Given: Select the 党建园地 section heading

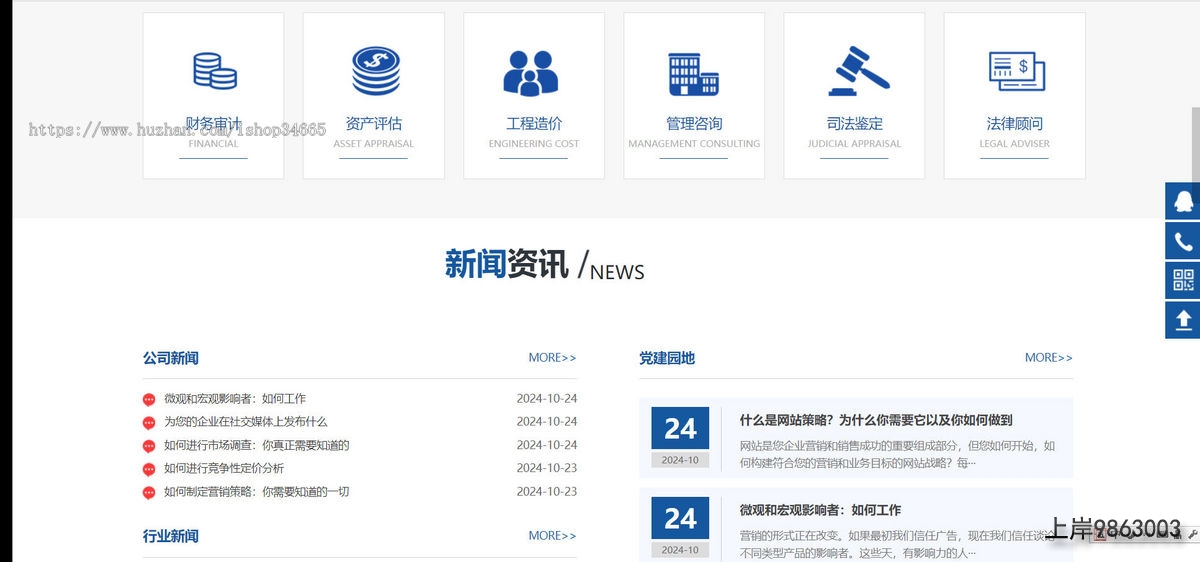Looking at the screenshot, I should coord(667,358).
